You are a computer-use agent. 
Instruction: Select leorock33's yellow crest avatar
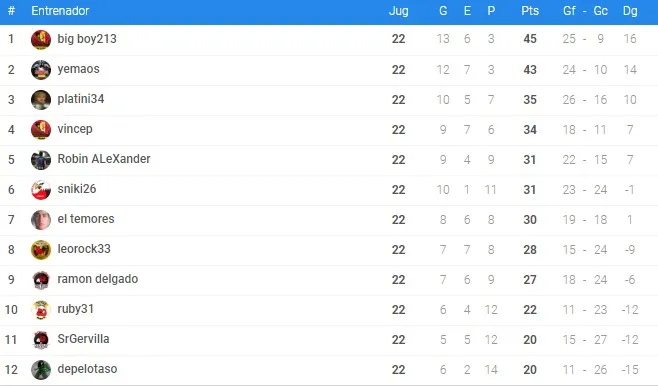click(41, 250)
